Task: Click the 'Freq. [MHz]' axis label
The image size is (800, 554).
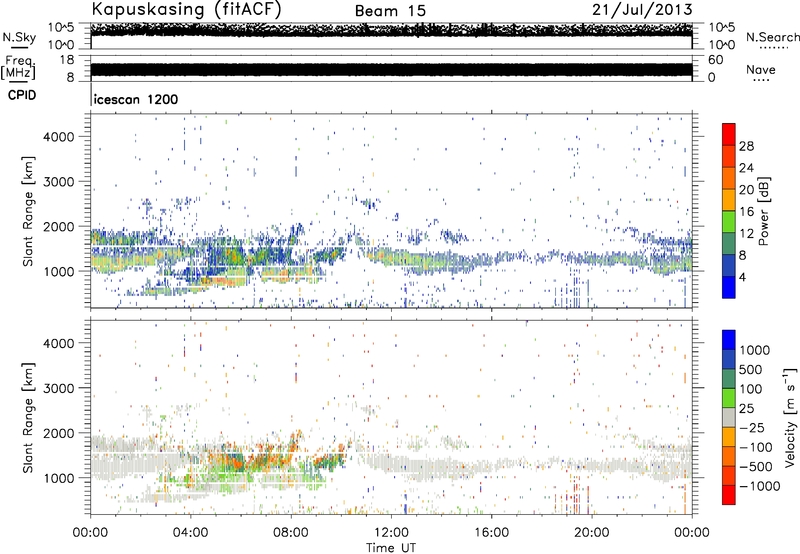Action: pyautogui.click(x=18, y=67)
